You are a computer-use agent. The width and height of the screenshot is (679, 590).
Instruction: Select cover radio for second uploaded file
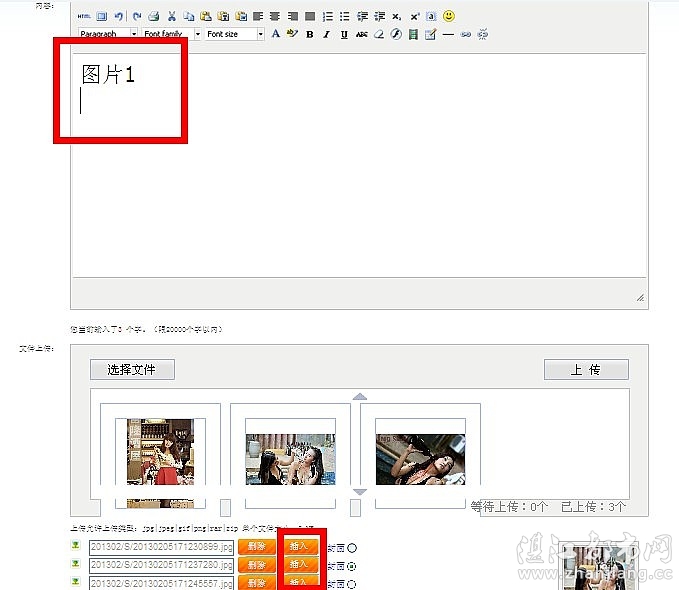(351, 565)
